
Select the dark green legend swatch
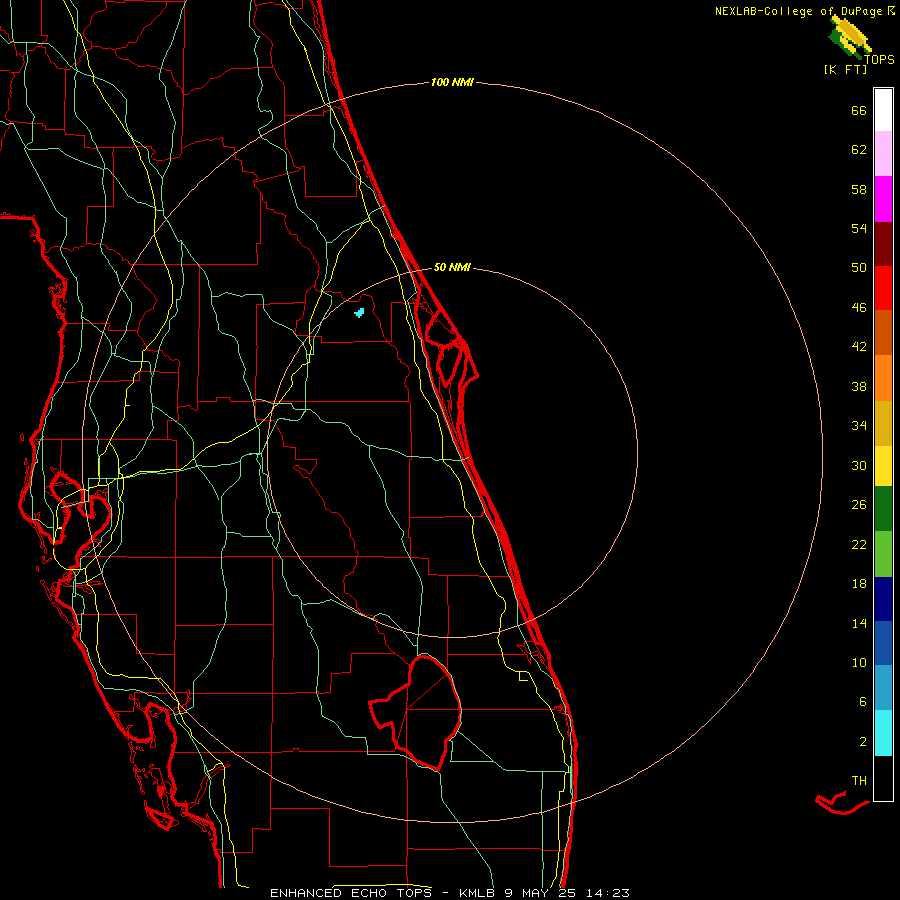point(883,509)
